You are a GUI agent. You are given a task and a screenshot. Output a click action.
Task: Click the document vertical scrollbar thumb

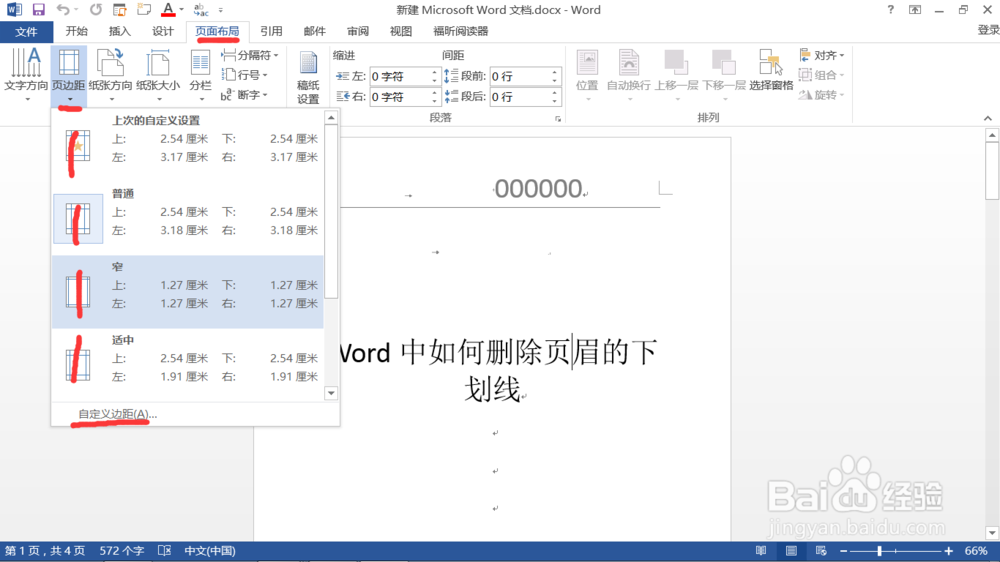coord(992,171)
